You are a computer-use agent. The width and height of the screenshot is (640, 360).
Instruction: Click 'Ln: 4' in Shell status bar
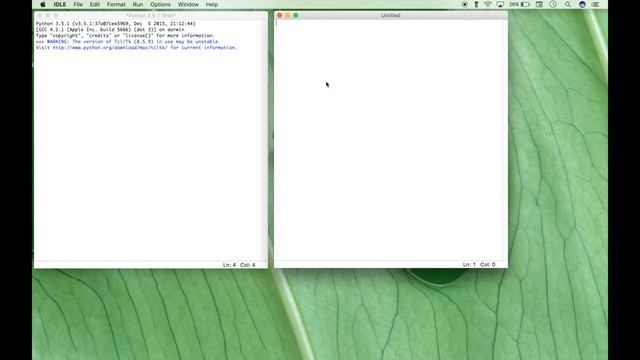point(229,265)
